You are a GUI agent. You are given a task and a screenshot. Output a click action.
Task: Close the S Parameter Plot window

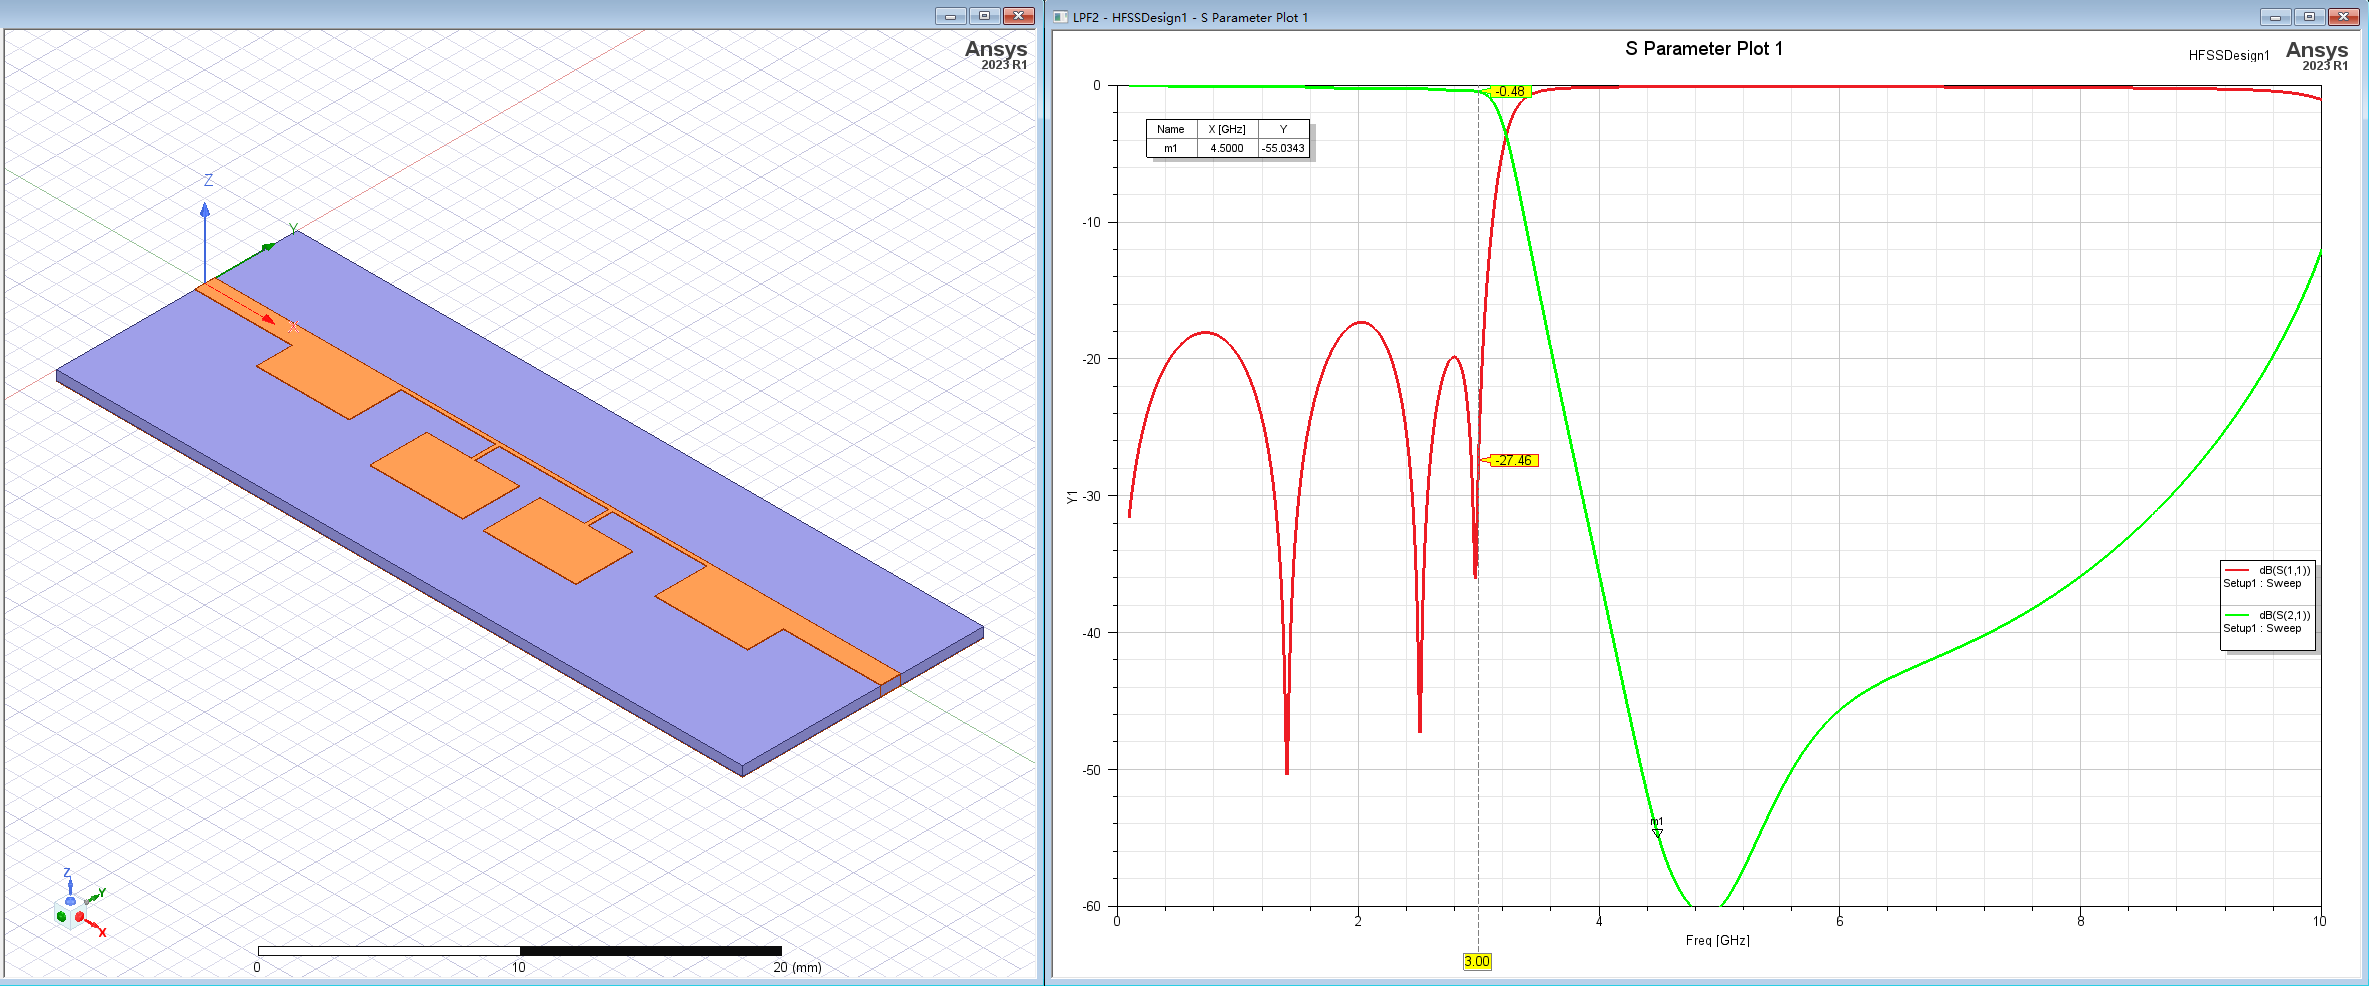2344,17
